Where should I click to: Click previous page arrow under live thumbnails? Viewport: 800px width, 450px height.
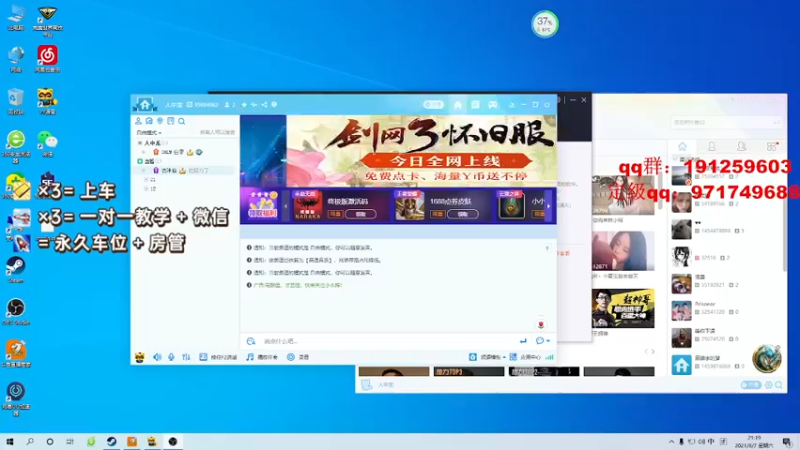pos(646,352)
